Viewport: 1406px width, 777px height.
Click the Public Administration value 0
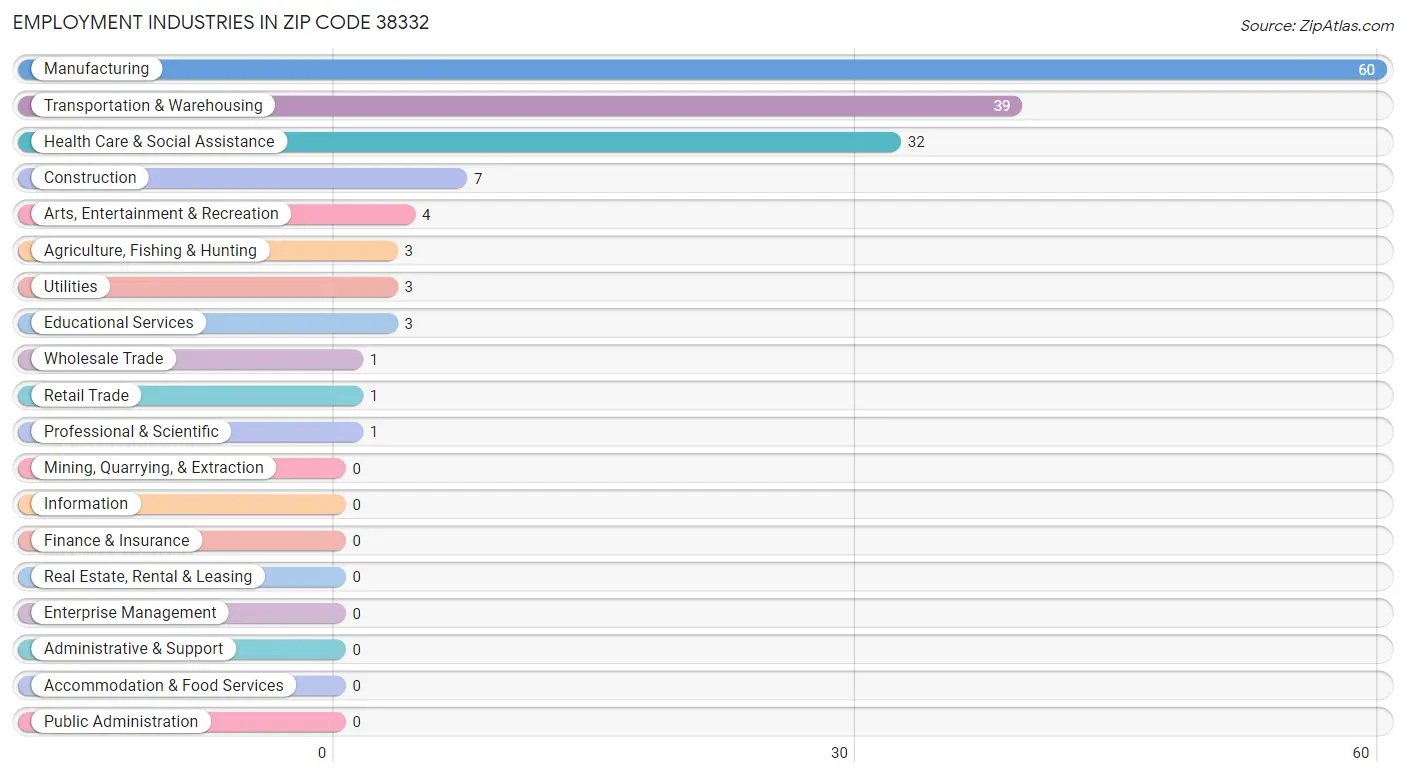356,722
